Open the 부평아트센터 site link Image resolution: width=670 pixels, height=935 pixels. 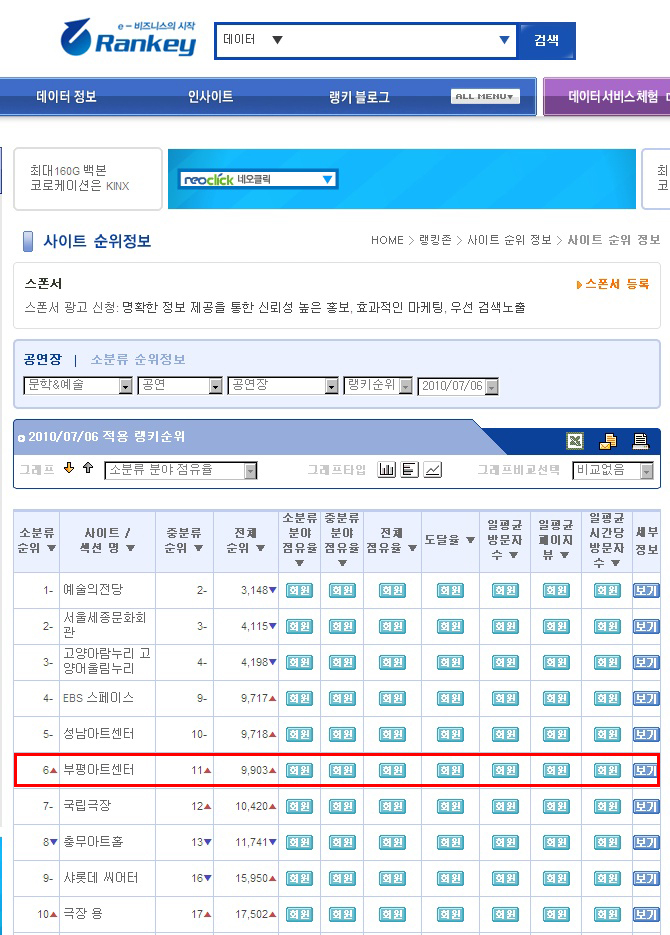coord(99,770)
